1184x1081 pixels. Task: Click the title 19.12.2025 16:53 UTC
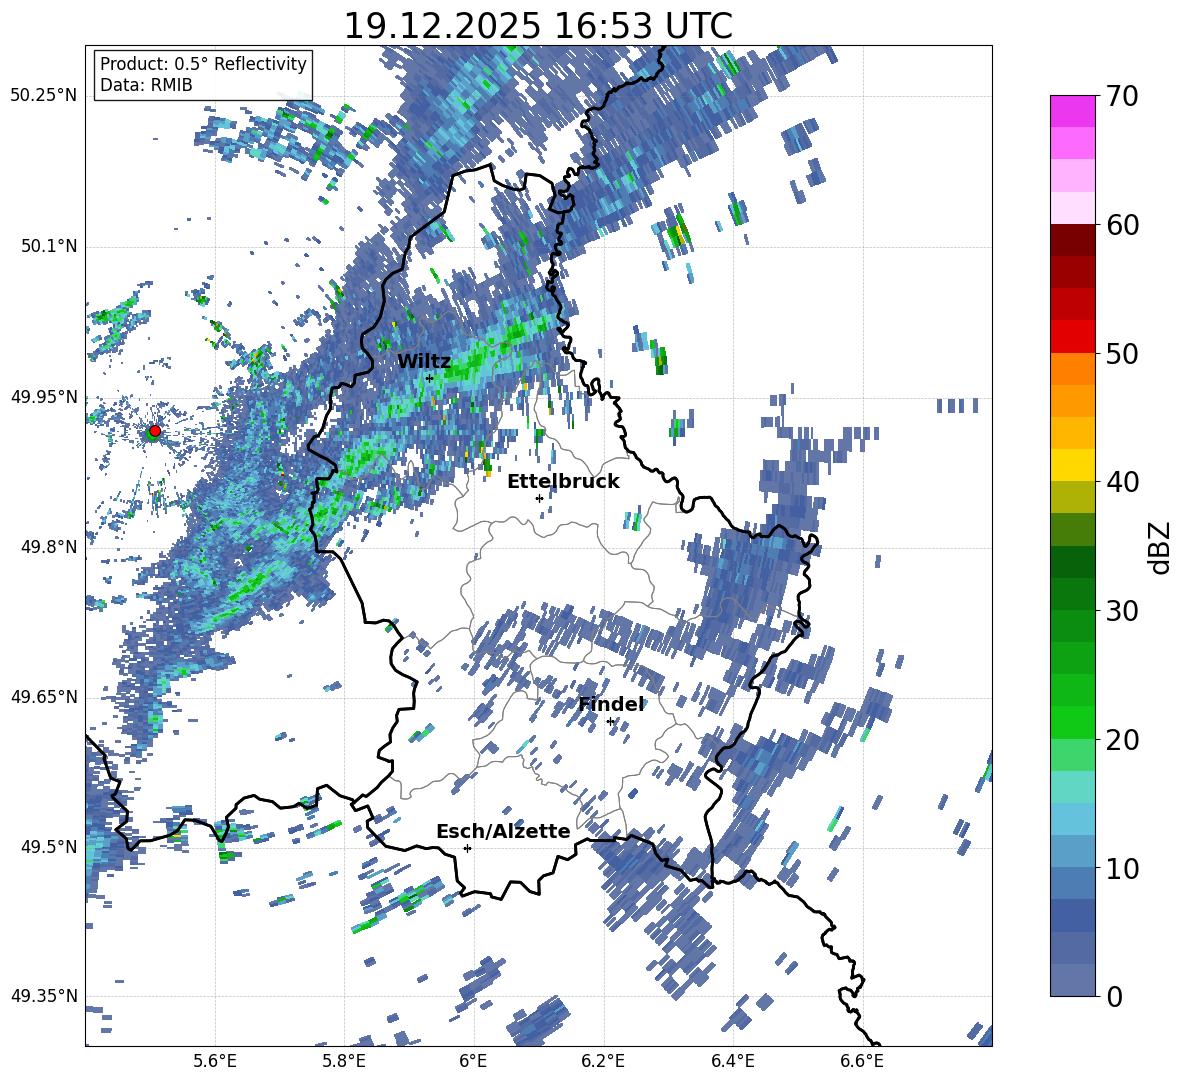(538, 26)
